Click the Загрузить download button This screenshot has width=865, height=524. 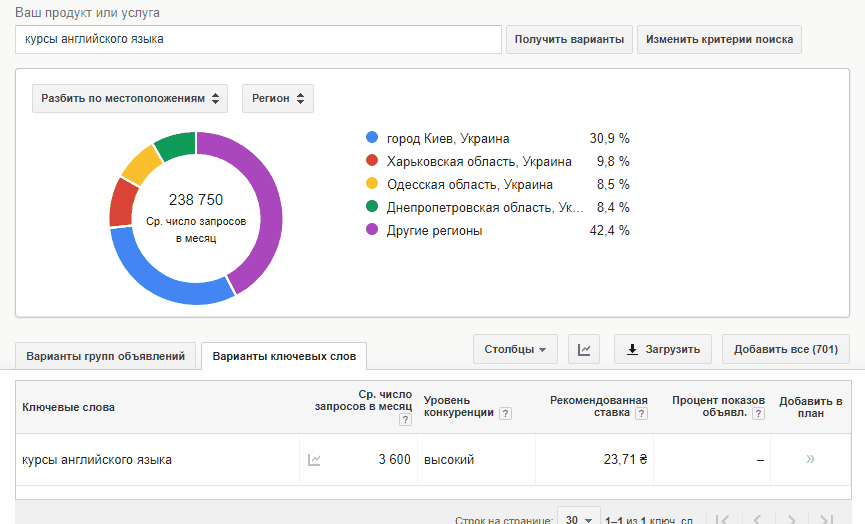coord(663,349)
